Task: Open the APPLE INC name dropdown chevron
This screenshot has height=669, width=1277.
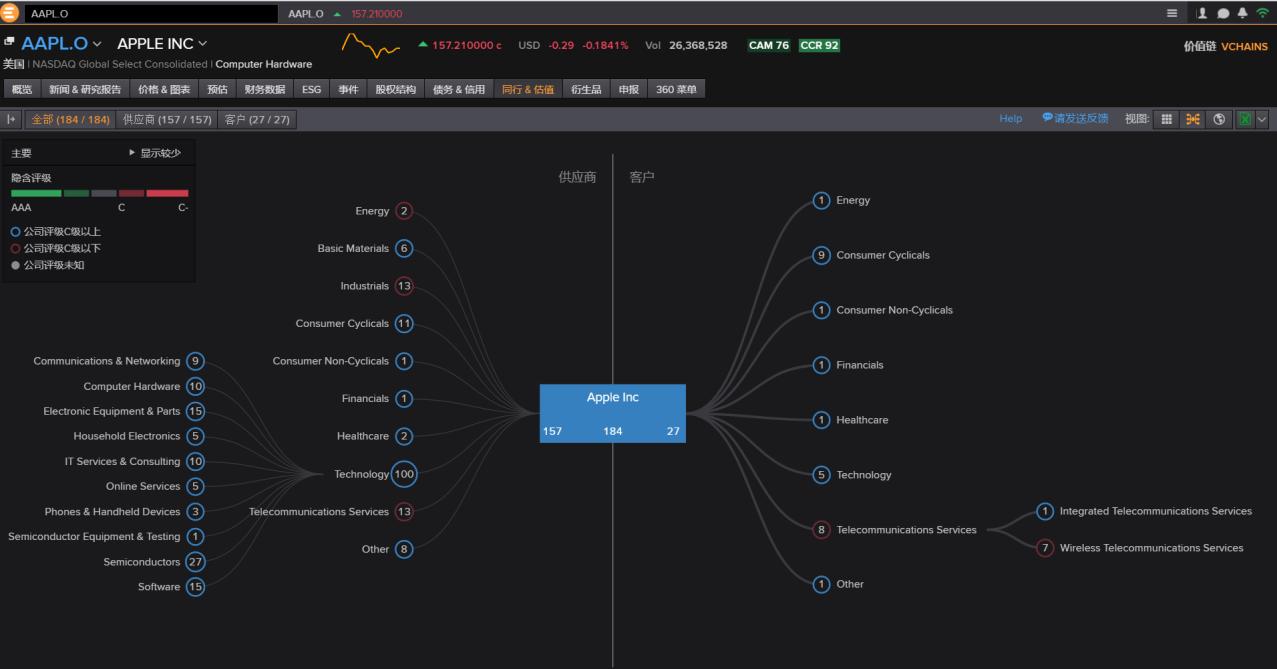Action: [203, 44]
